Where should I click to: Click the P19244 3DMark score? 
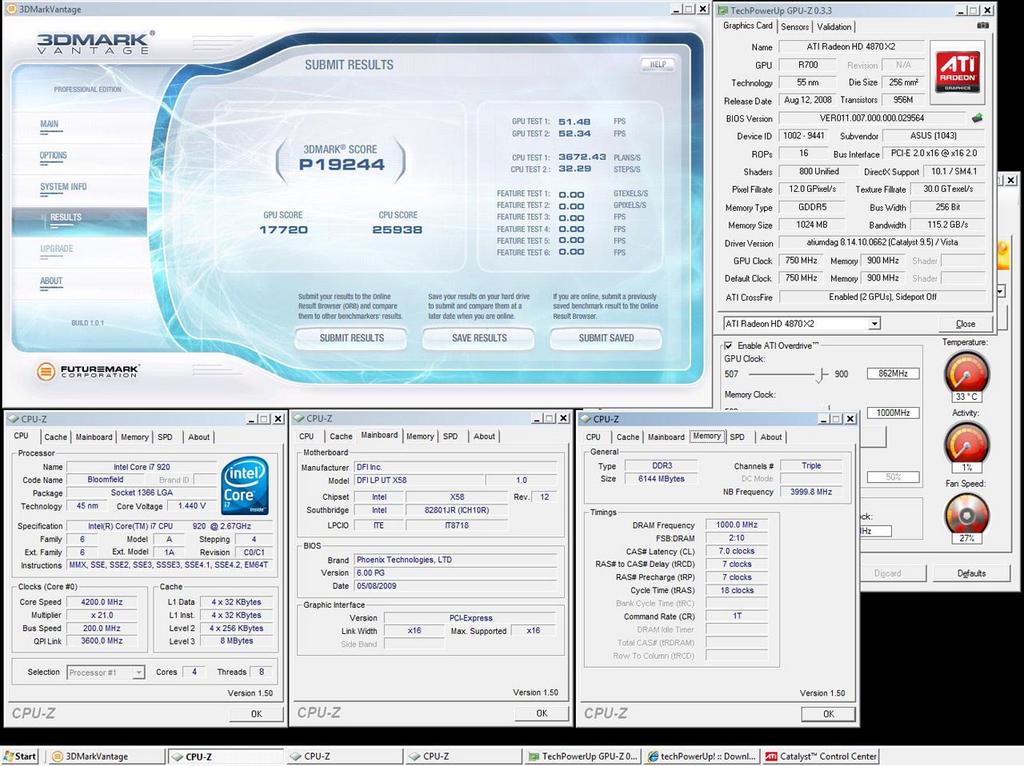(x=342, y=165)
